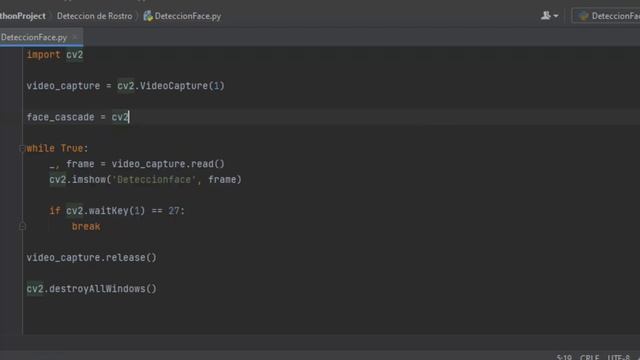Open the DeteccionFace run configuration selector
Viewport: 640px width, 360px height.
click(x=606, y=16)
